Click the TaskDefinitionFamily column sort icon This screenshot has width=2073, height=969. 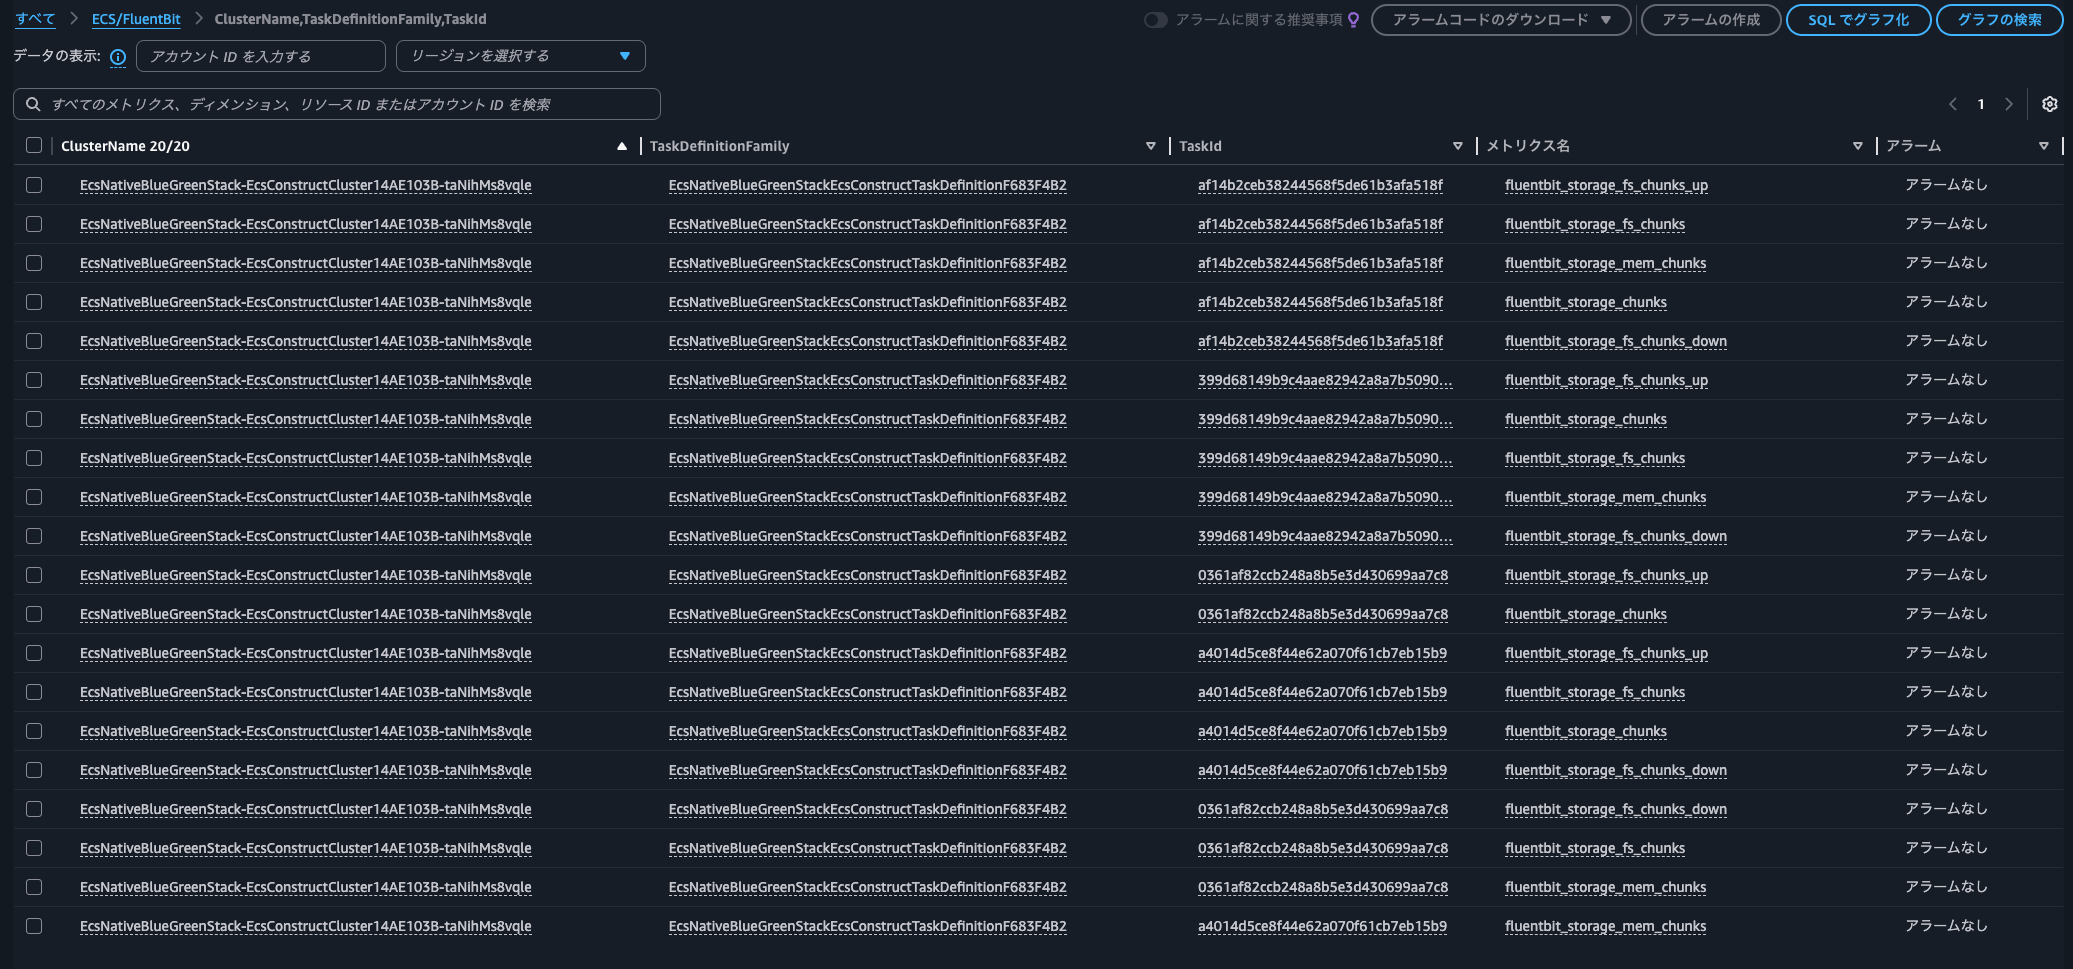pos(1150,146)
